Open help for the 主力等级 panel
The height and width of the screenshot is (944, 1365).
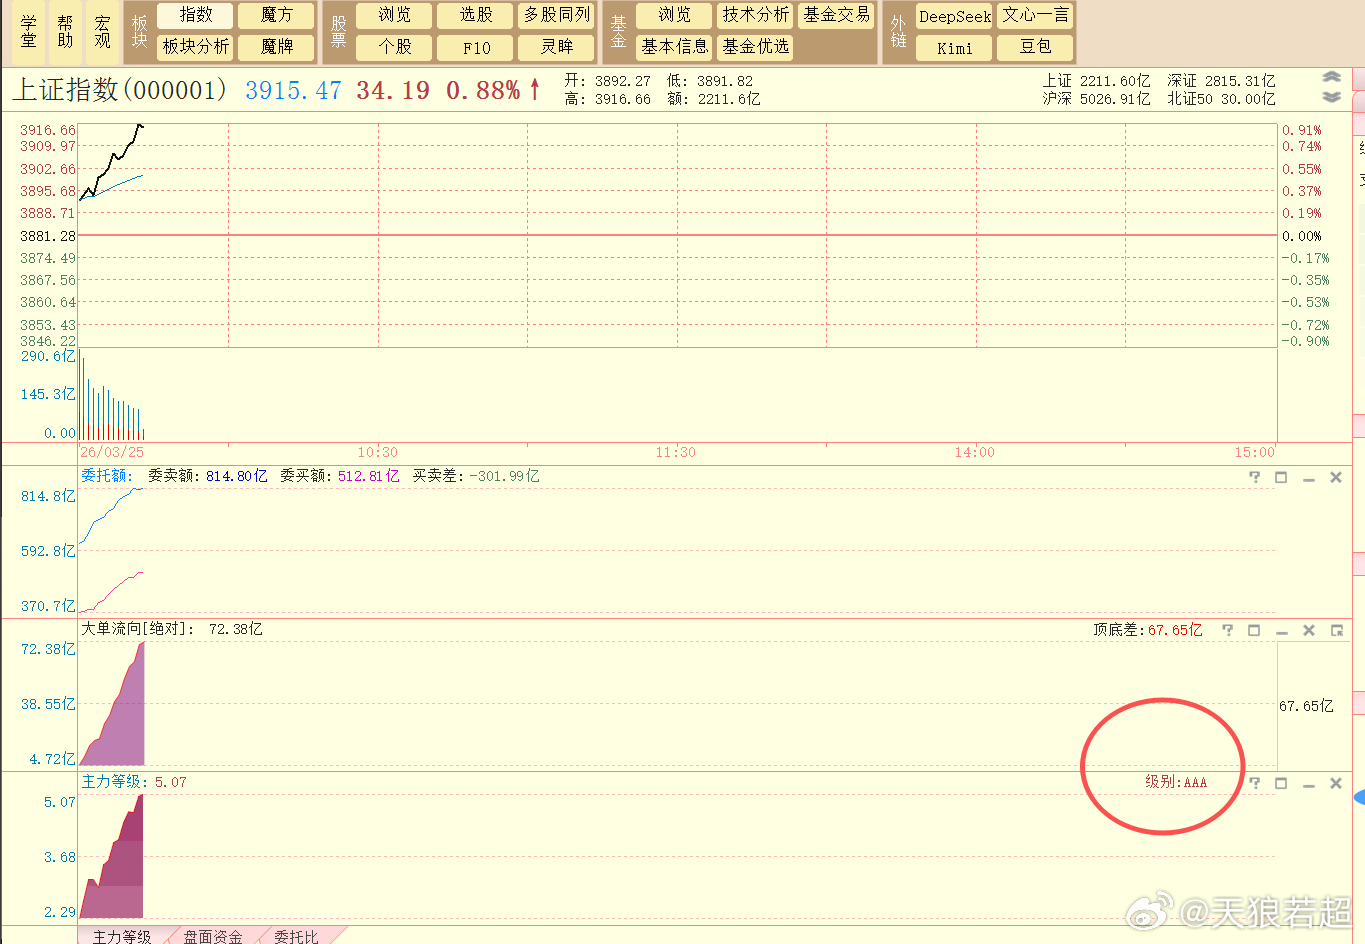pos(1255,783)
